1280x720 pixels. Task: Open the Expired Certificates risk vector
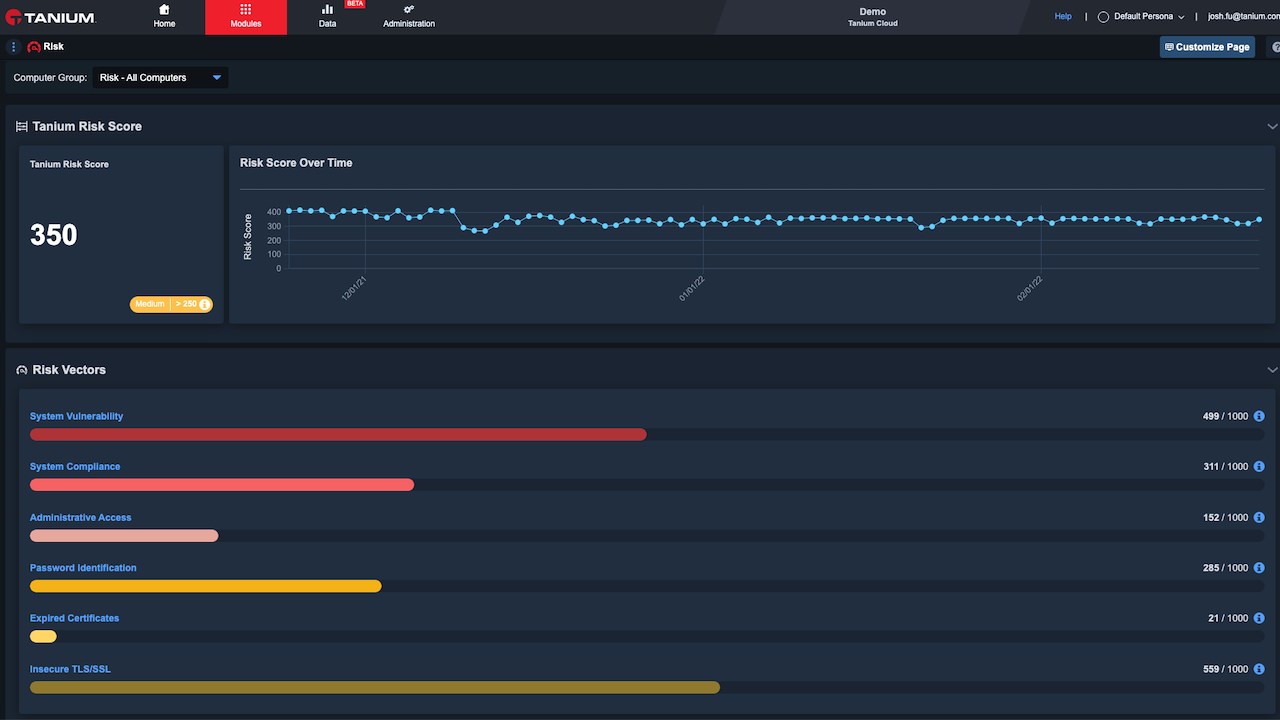(74, 618)
